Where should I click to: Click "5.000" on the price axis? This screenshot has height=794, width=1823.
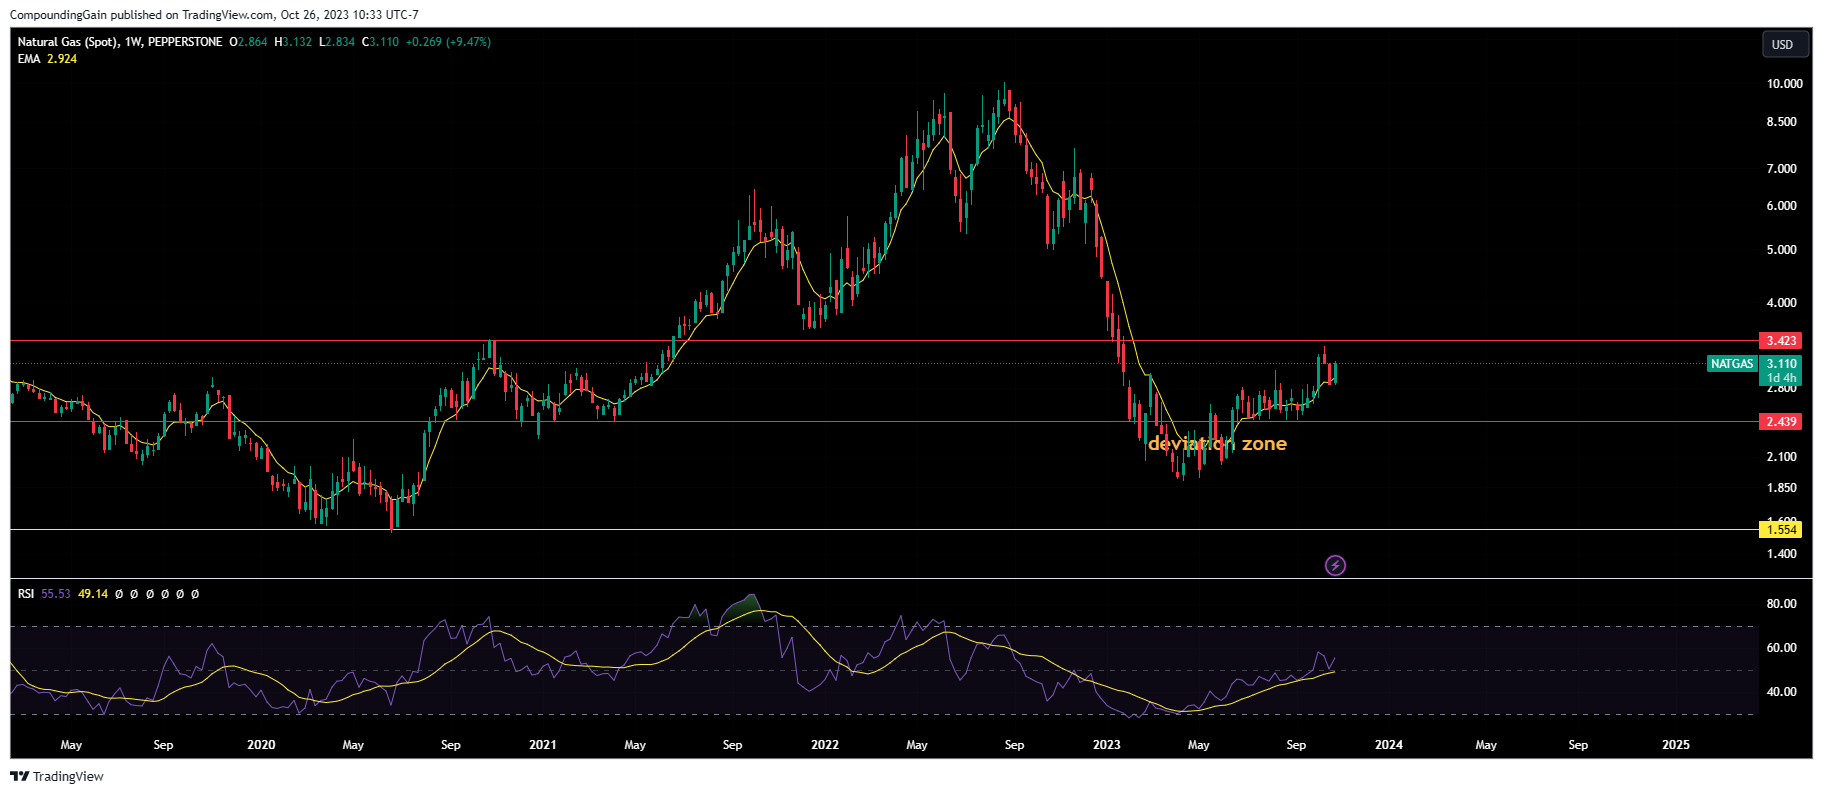[x=1781, y=250]
